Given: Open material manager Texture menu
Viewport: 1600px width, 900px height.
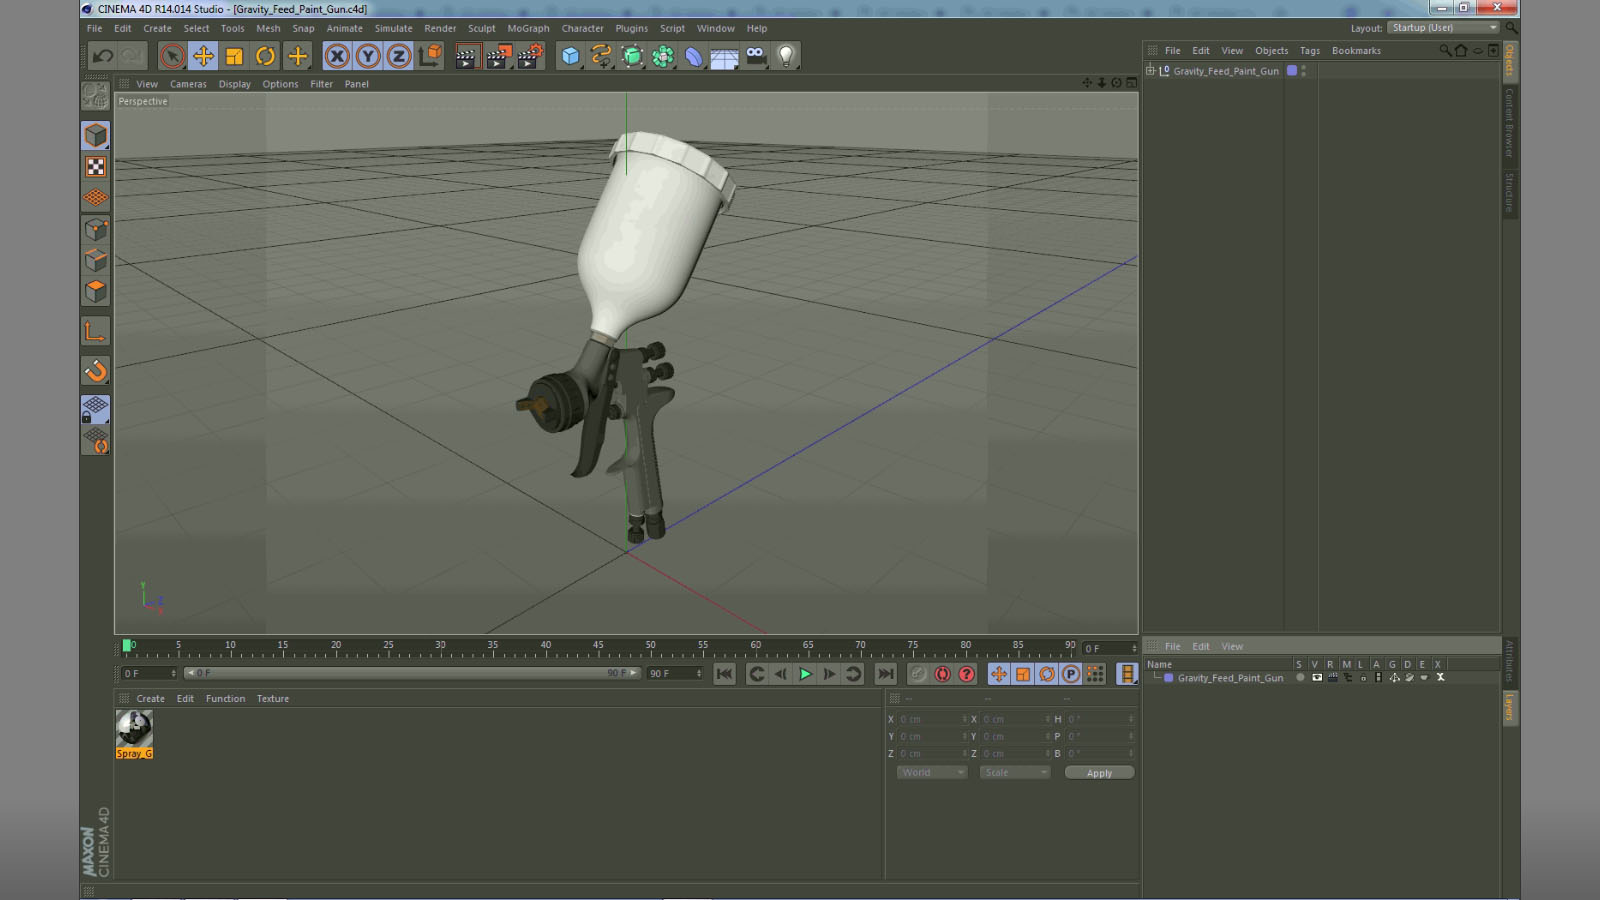Looking at the screenshot, I should [x=272, y=699].
